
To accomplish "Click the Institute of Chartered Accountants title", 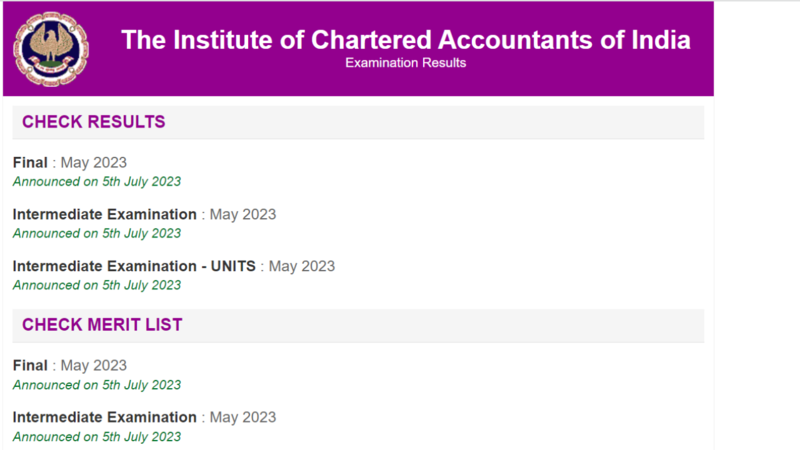I will pos(405,40).
